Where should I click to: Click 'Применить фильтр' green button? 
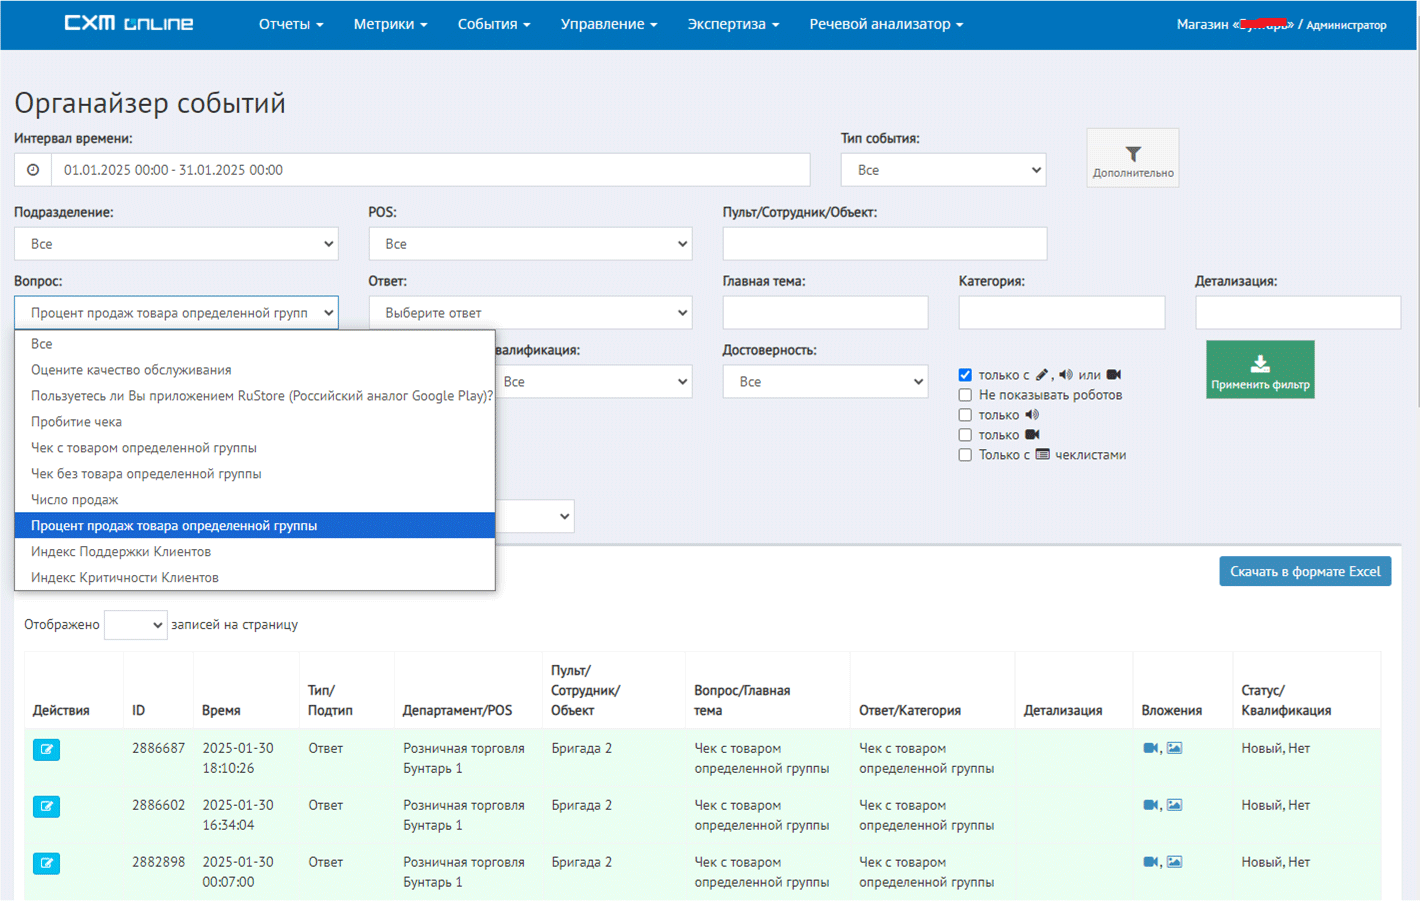[x=1259, y=370]
